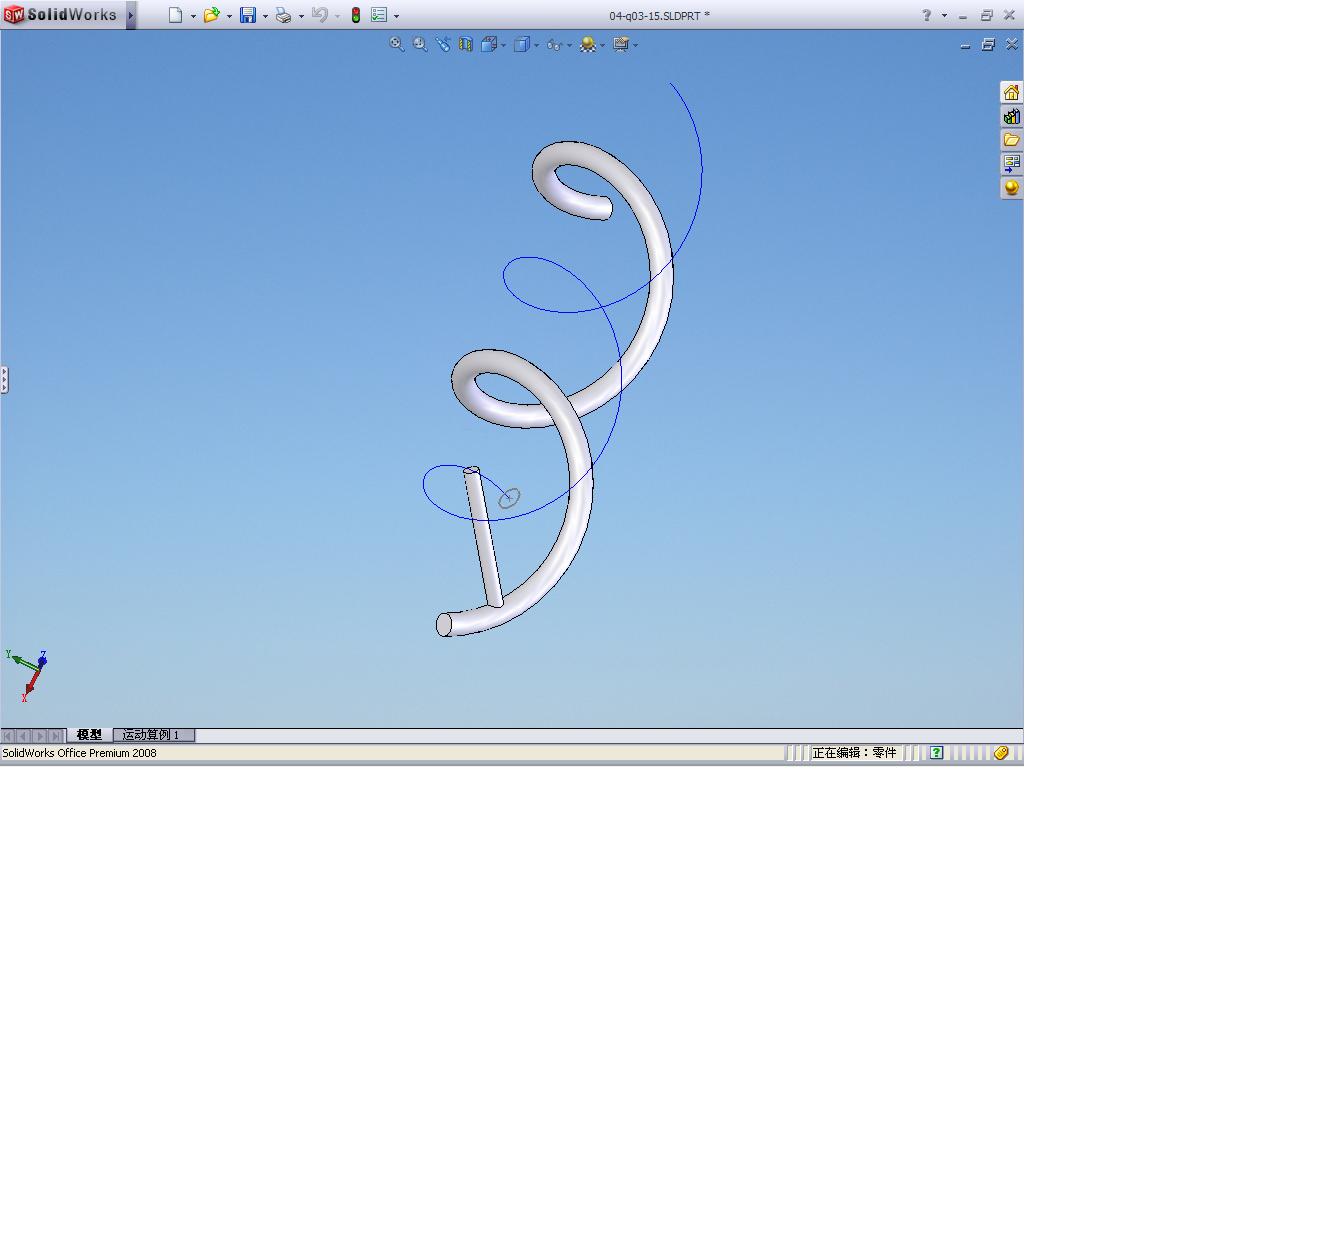Expand the View Orientation dropdown arrow

(x=503, y=45)
